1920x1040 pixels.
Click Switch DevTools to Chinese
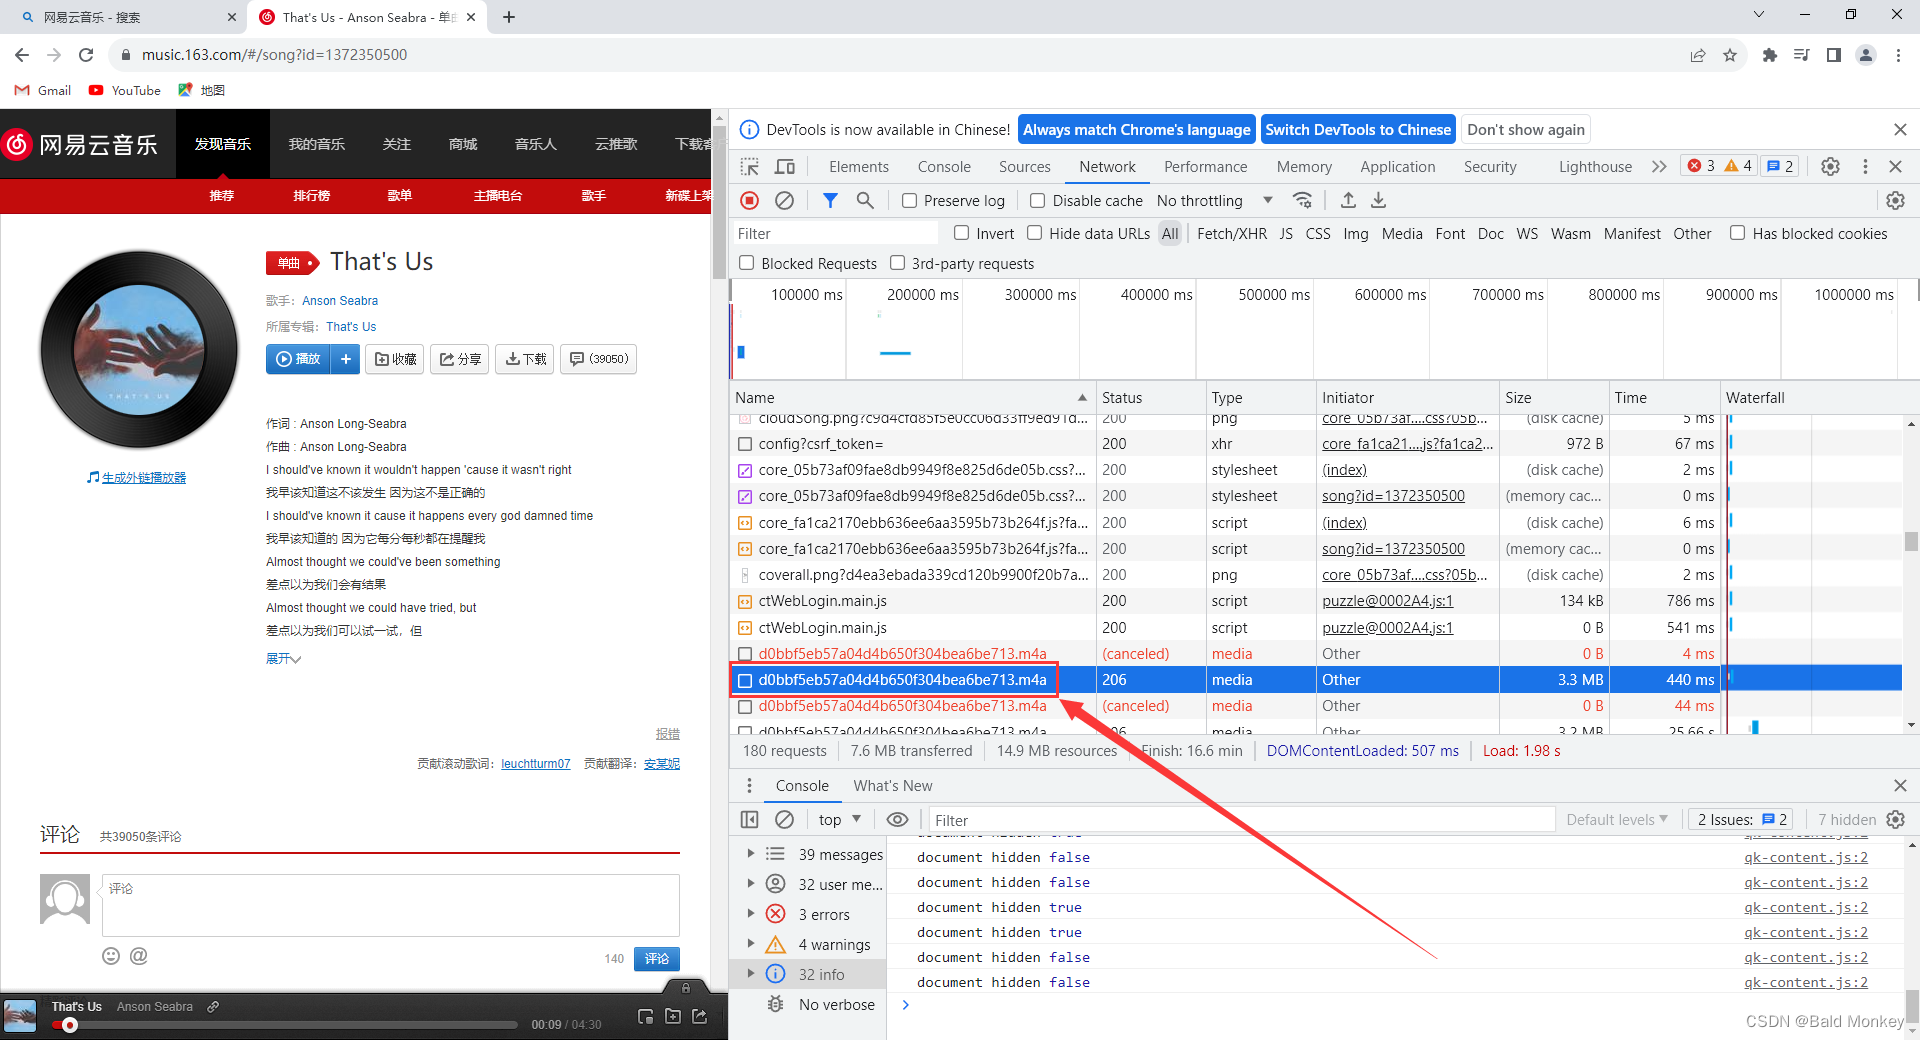pos(1357,130)
